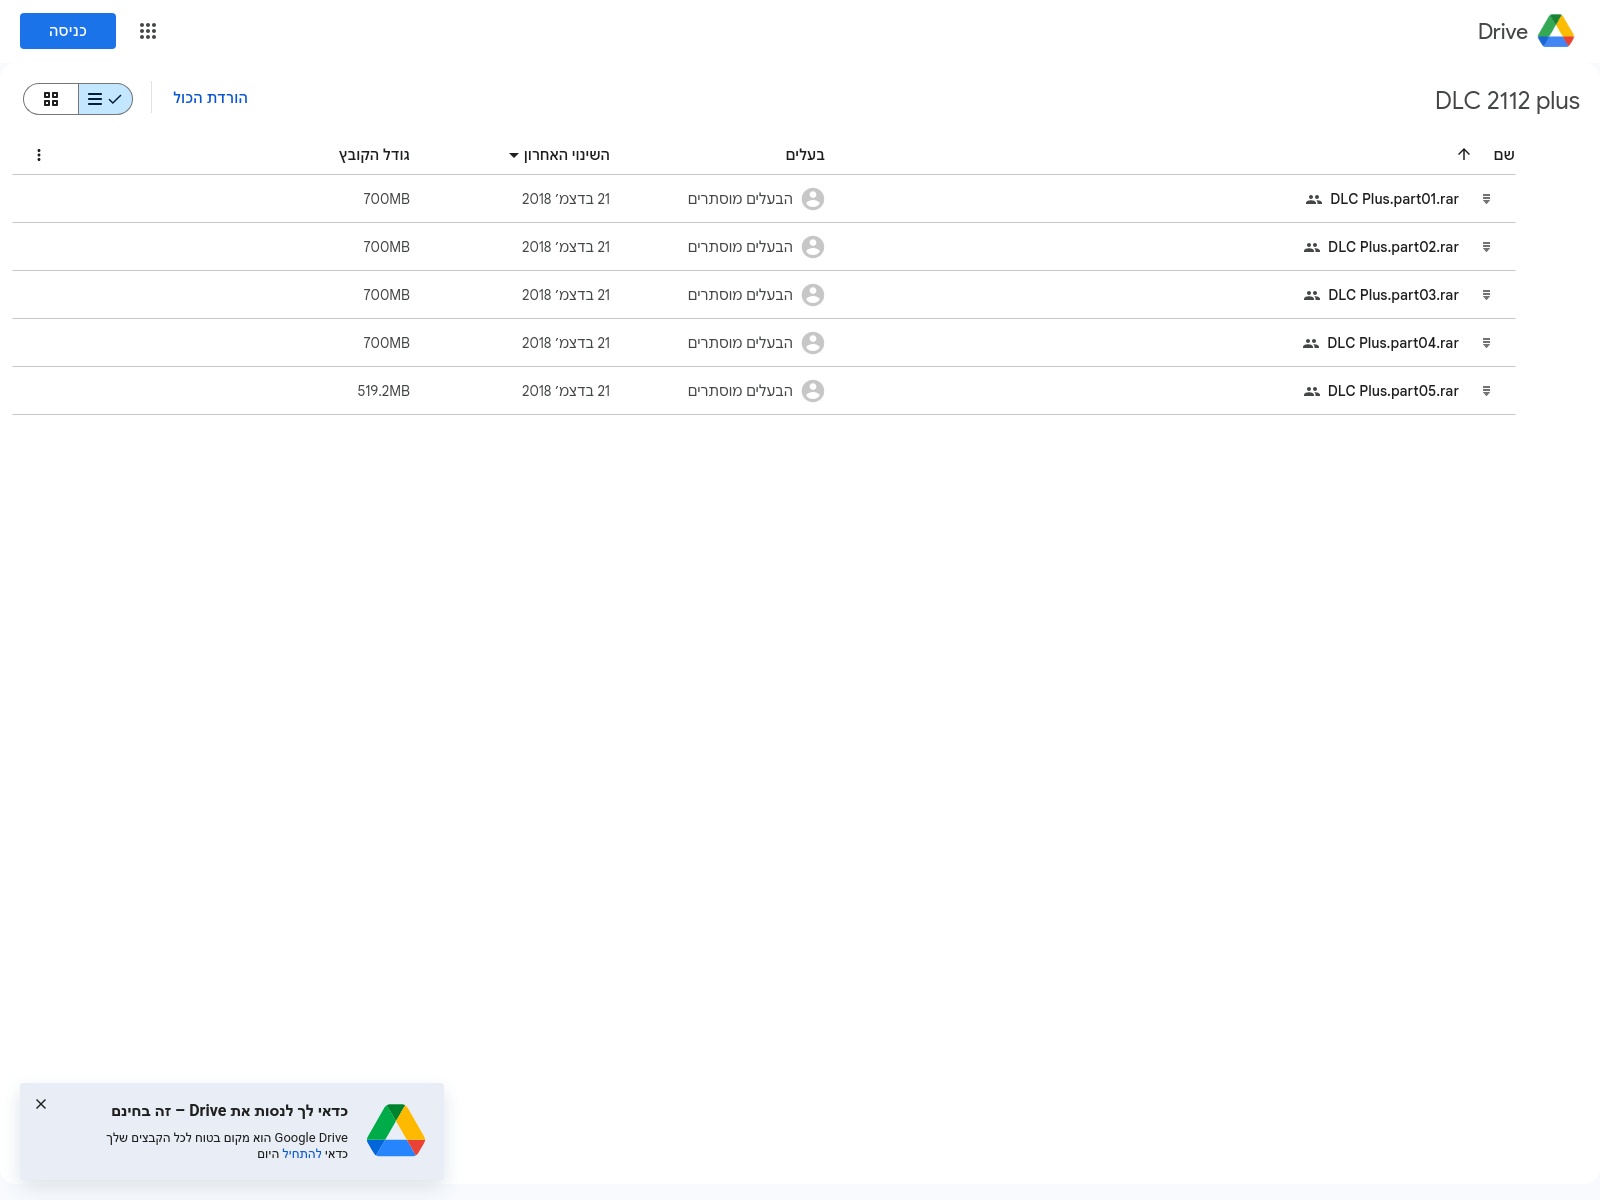The image size is (1600, 1200).
Task: Sort by the שם name column header
Action: (x=1504, y=154)
